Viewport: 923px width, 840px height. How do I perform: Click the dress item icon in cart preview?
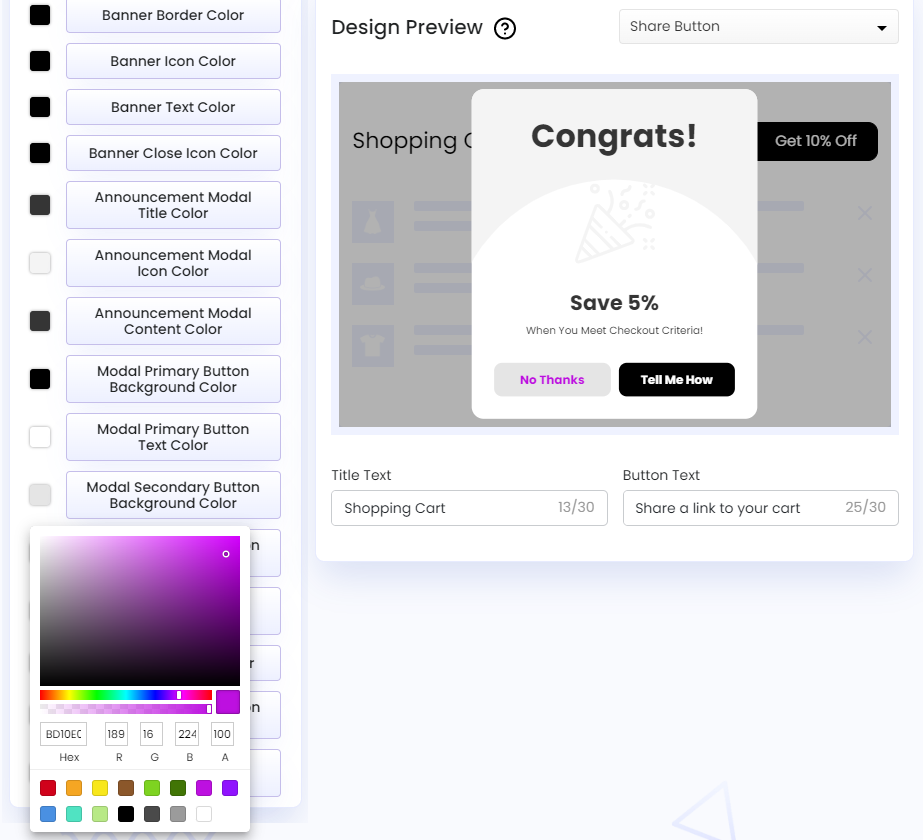tap(372, 221)
